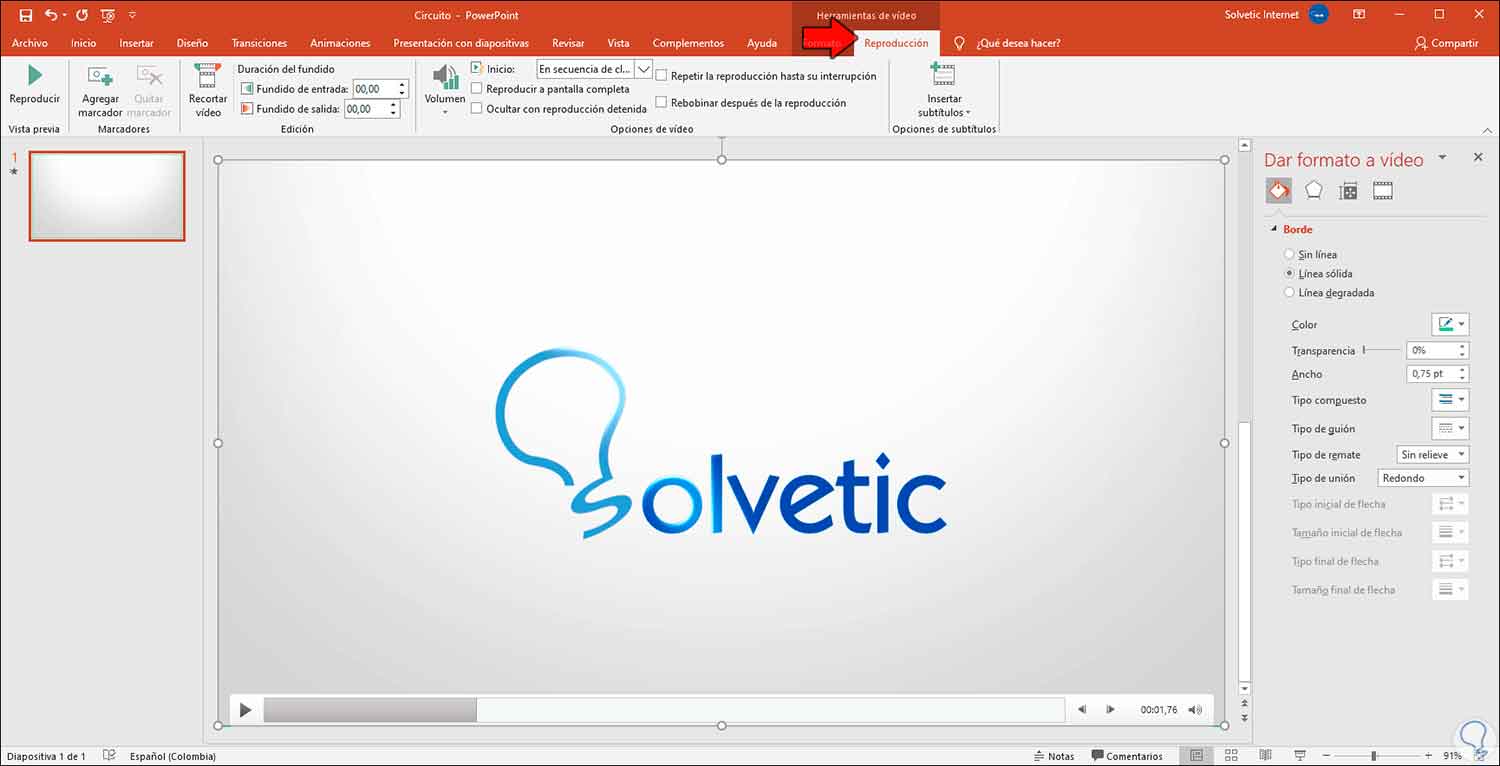Open Presentación con diapositivas tab

point(461,43)
